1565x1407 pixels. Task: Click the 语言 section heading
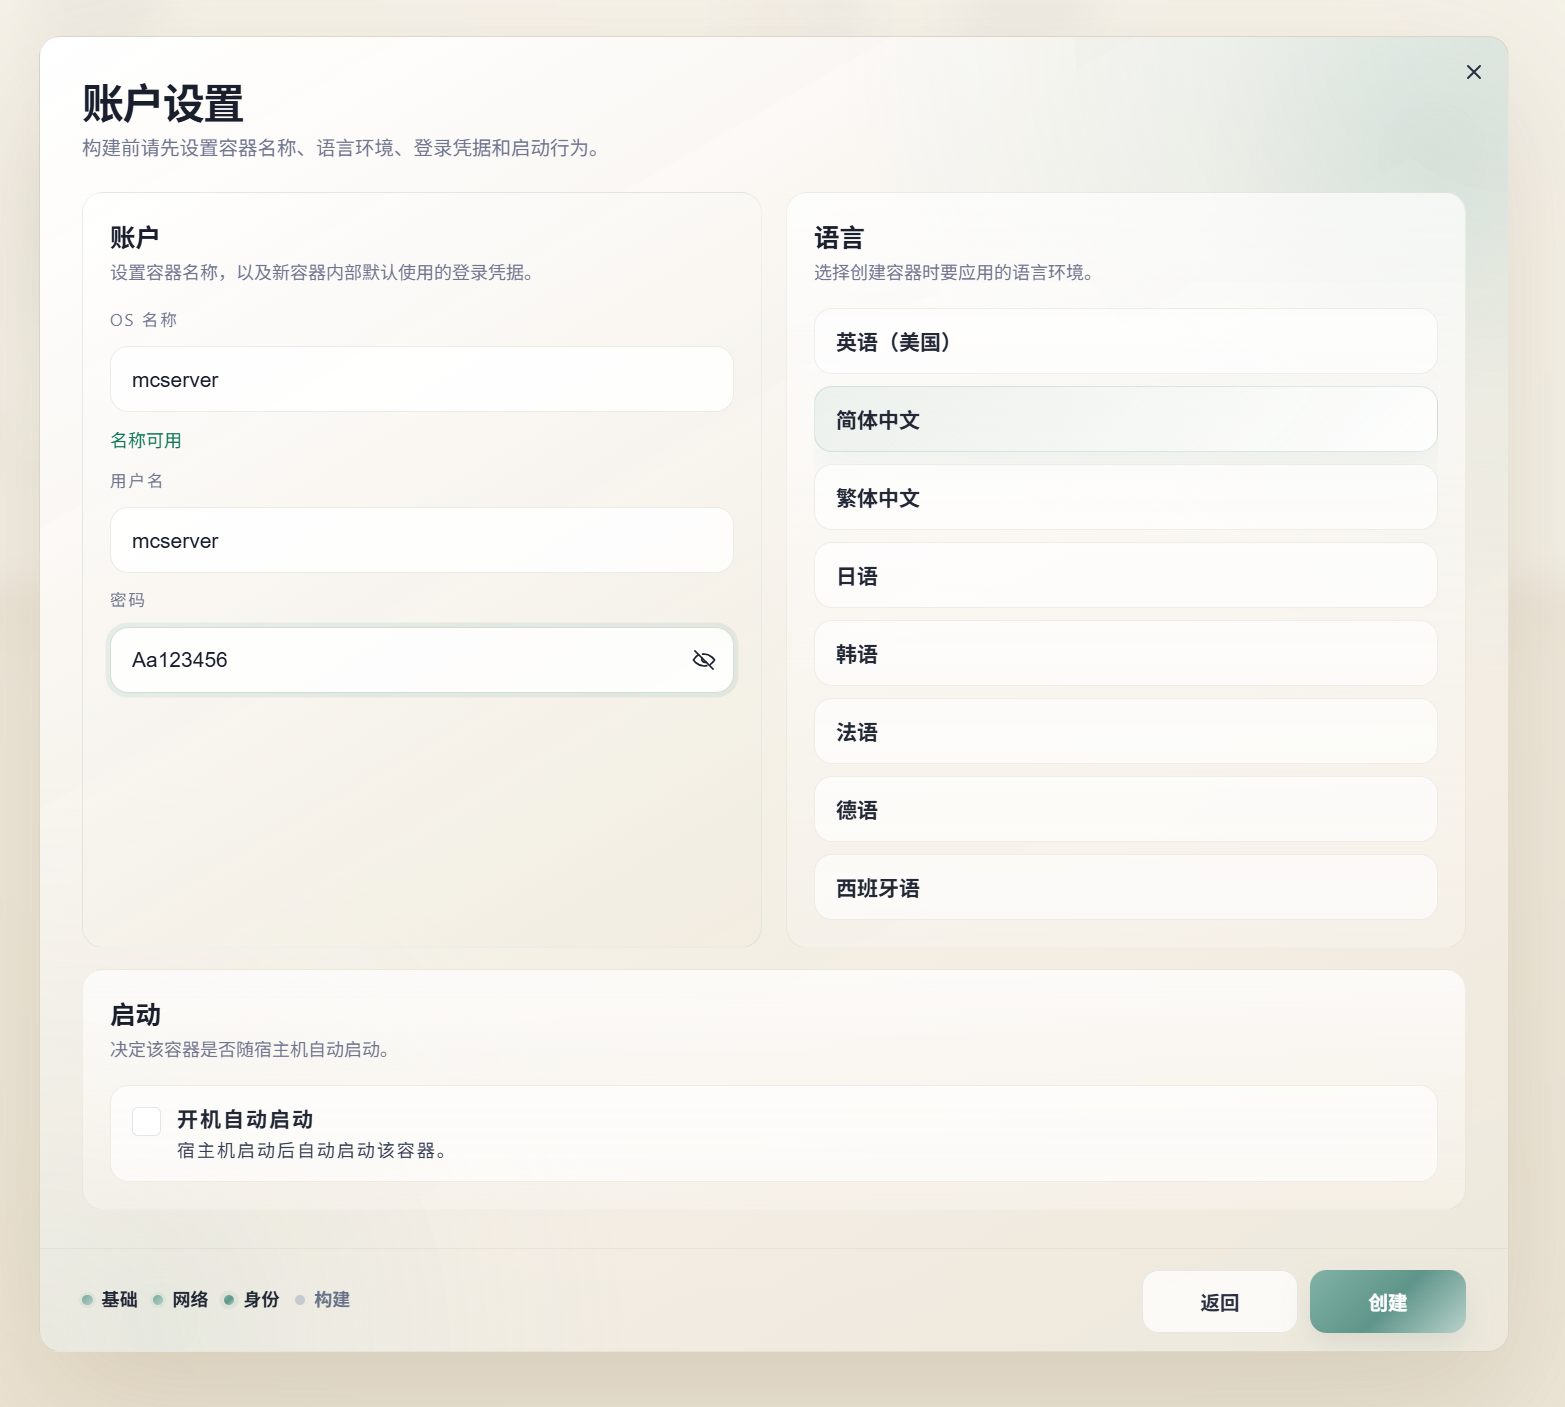tap(839, 238)
